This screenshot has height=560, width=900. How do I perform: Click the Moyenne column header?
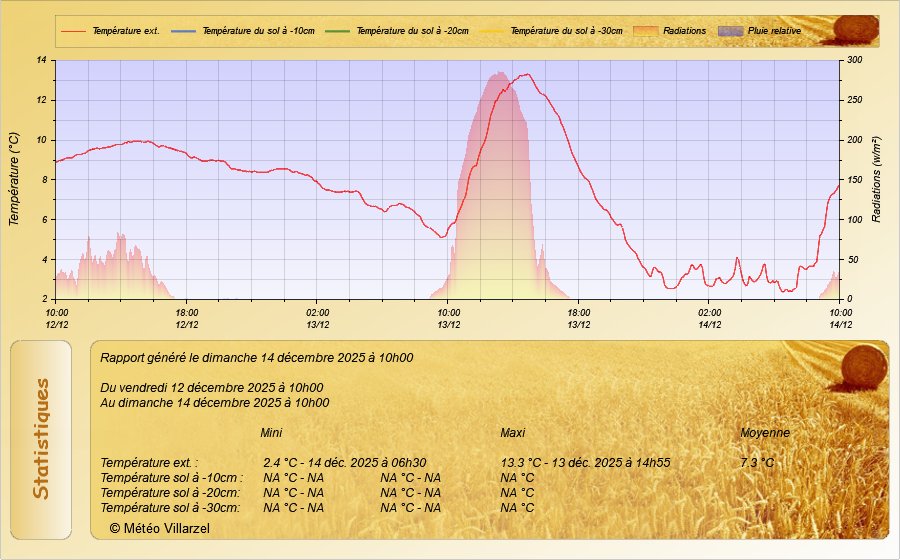(765, 433)
